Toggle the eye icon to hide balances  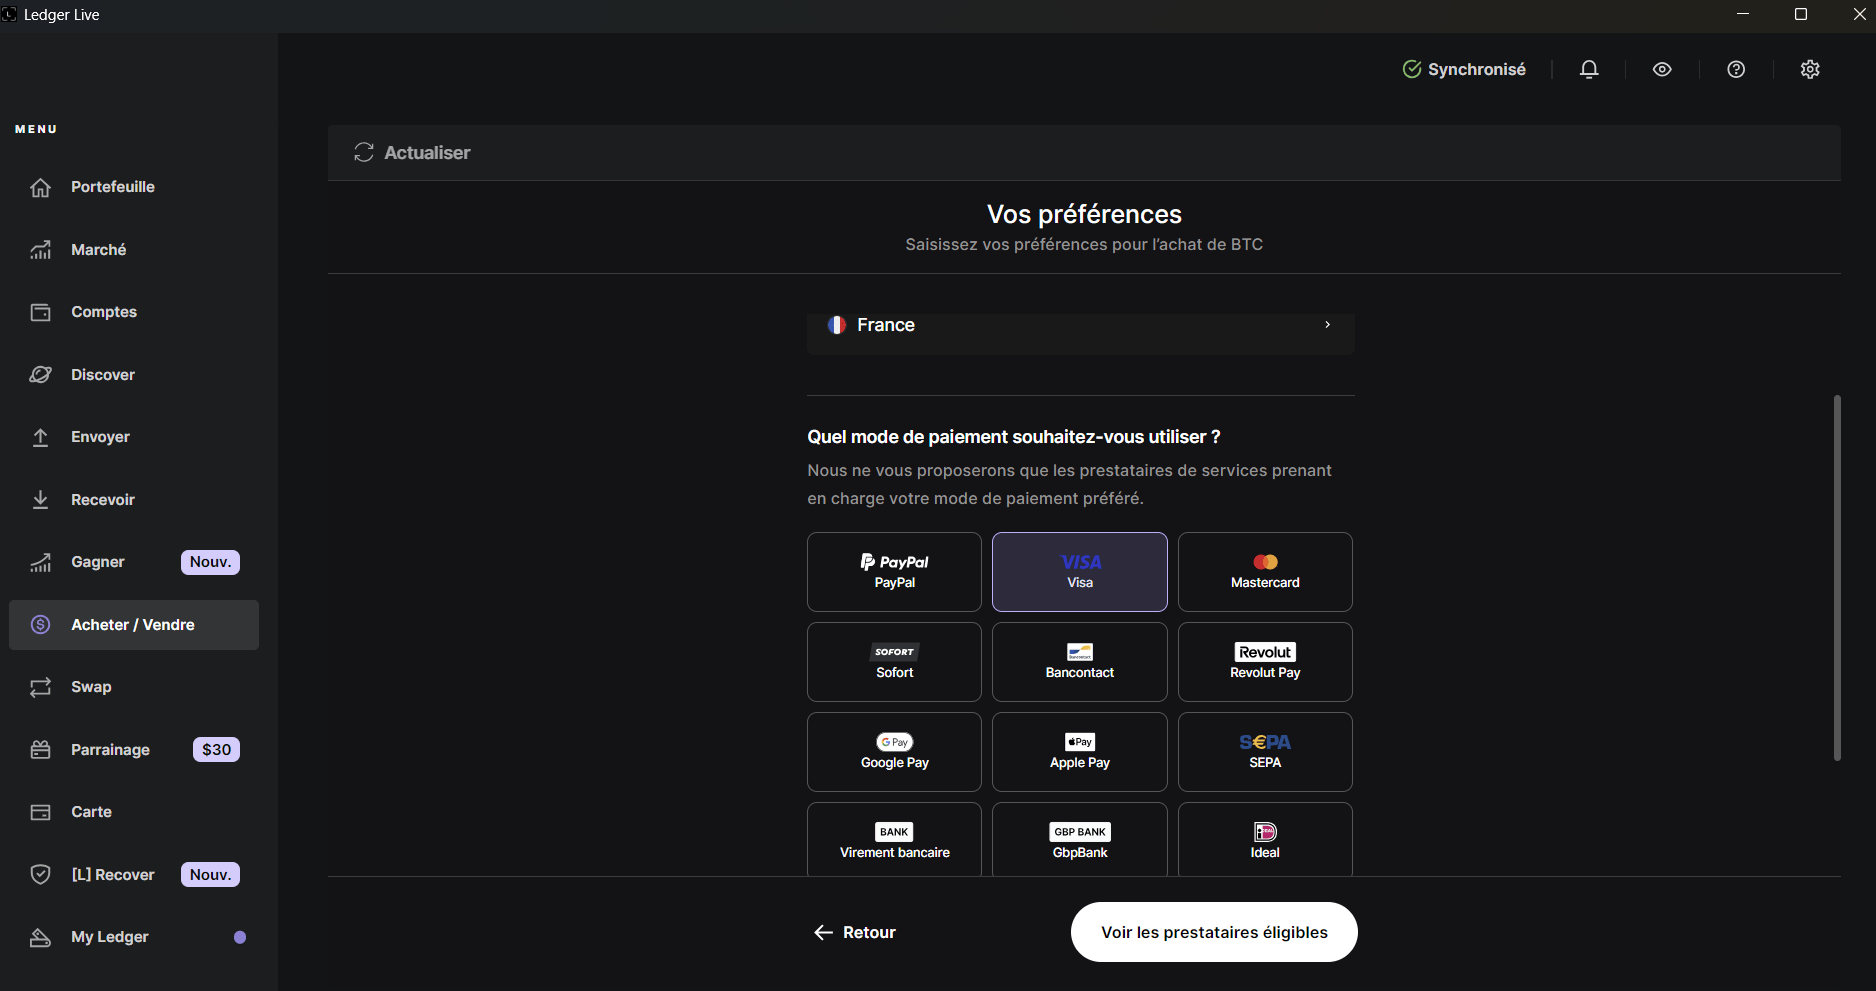1662,69
